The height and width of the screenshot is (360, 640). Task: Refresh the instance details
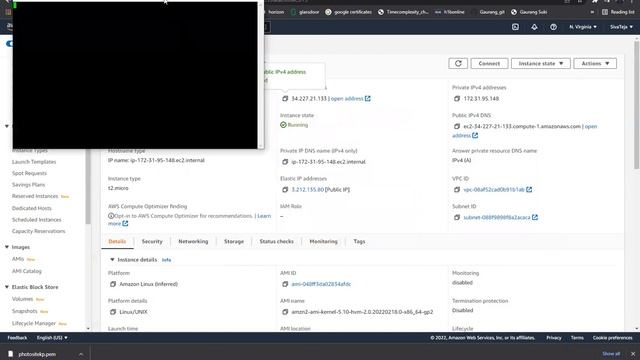tap(458, 64)
